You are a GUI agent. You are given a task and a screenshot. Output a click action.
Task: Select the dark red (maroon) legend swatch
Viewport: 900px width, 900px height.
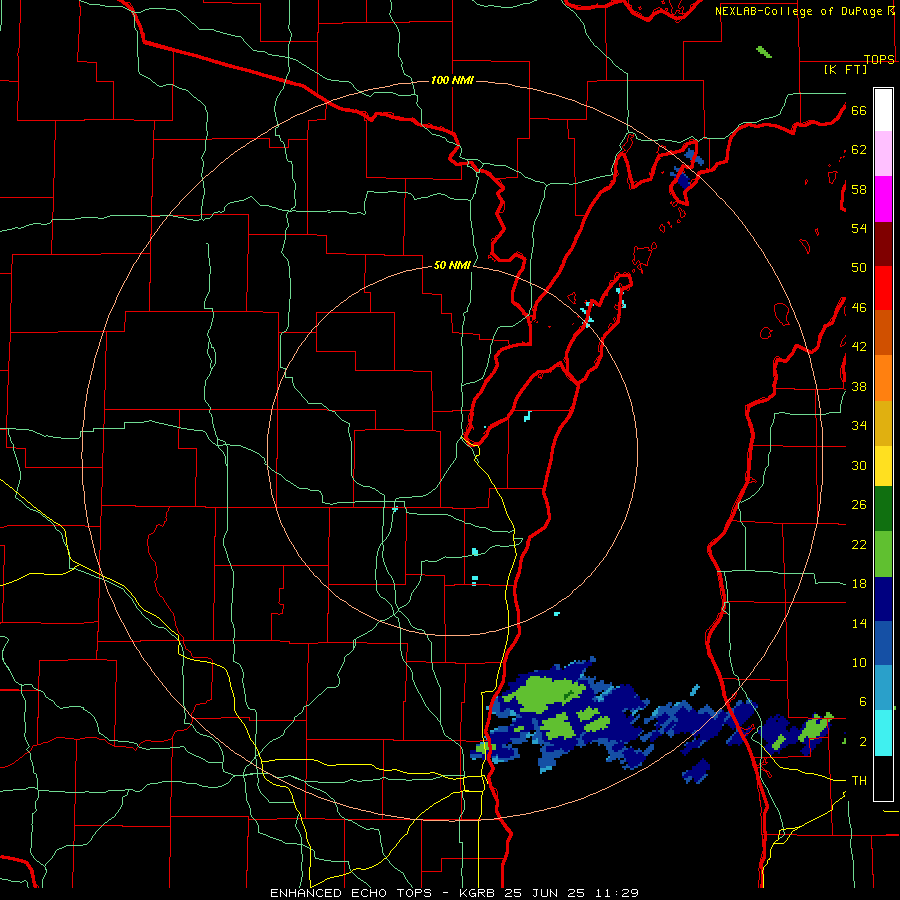point(883,244)
